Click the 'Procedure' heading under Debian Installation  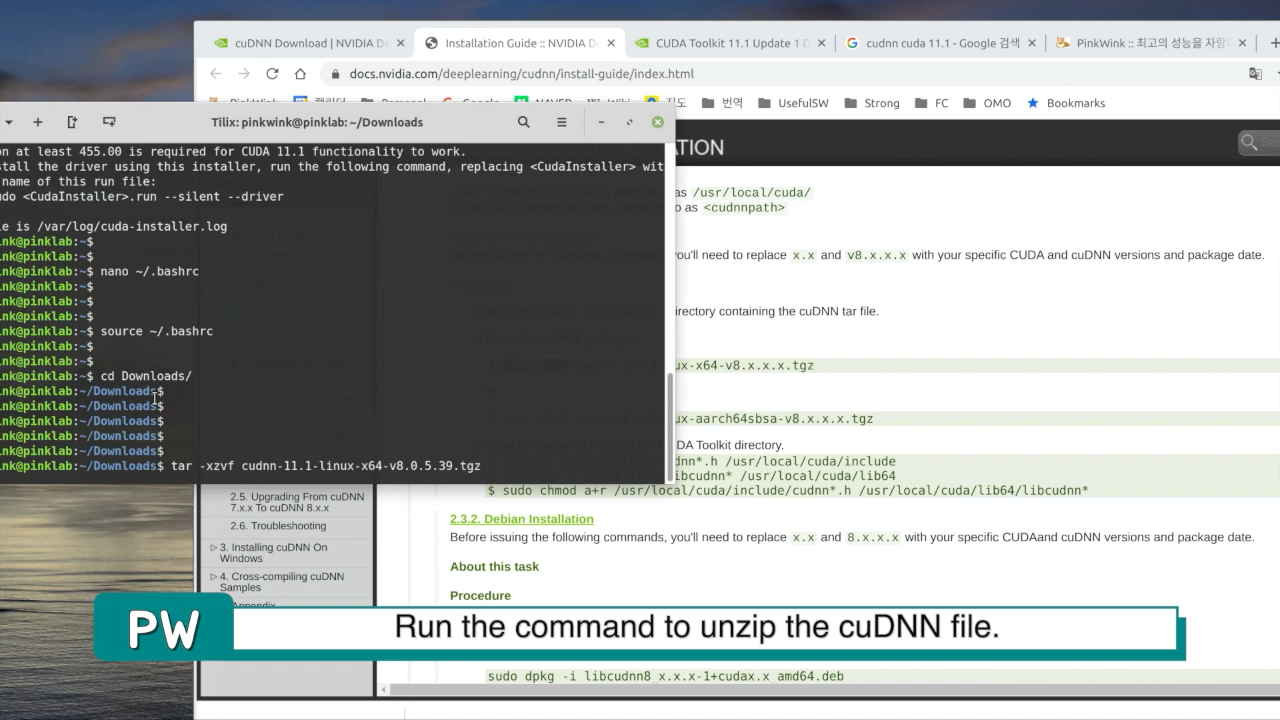(x=480, y=596)
